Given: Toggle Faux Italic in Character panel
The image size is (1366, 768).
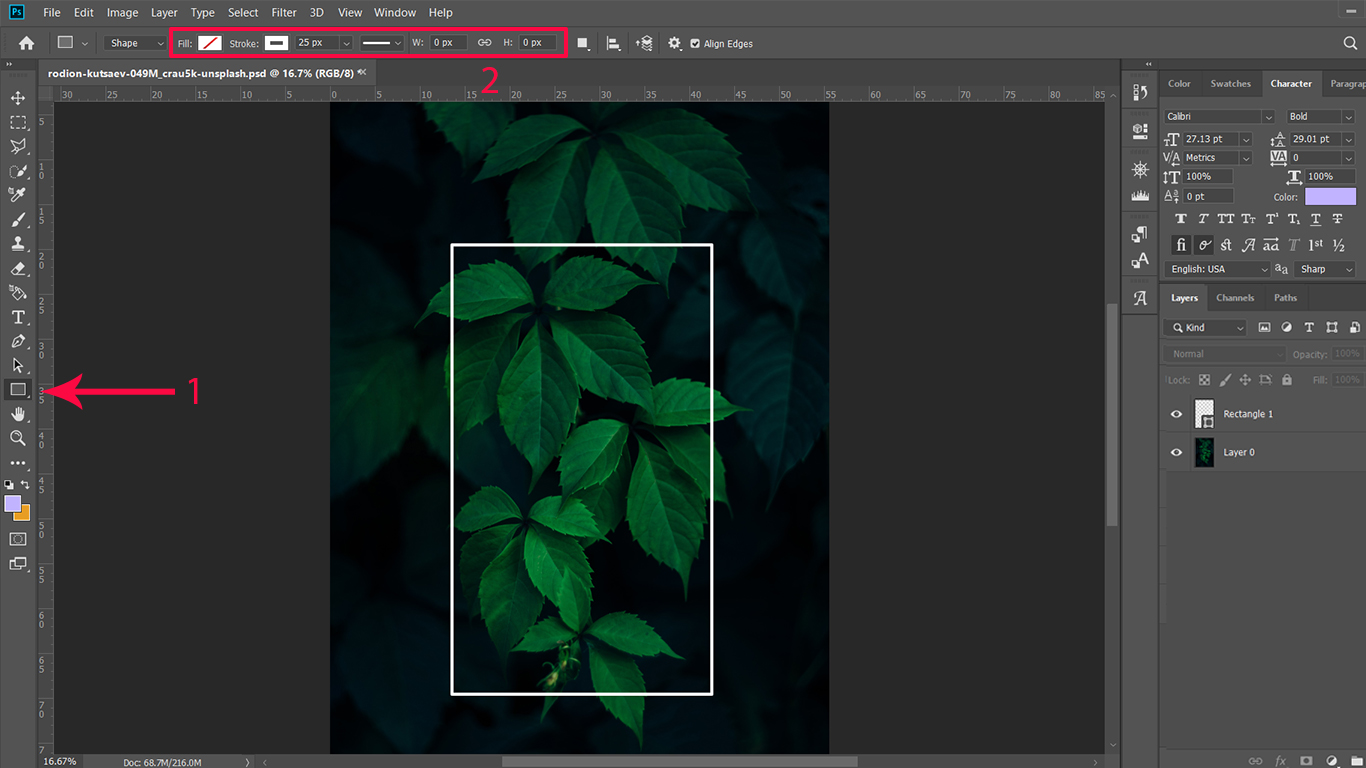Looking at the screenshot, I should (x=1203, y=220).
